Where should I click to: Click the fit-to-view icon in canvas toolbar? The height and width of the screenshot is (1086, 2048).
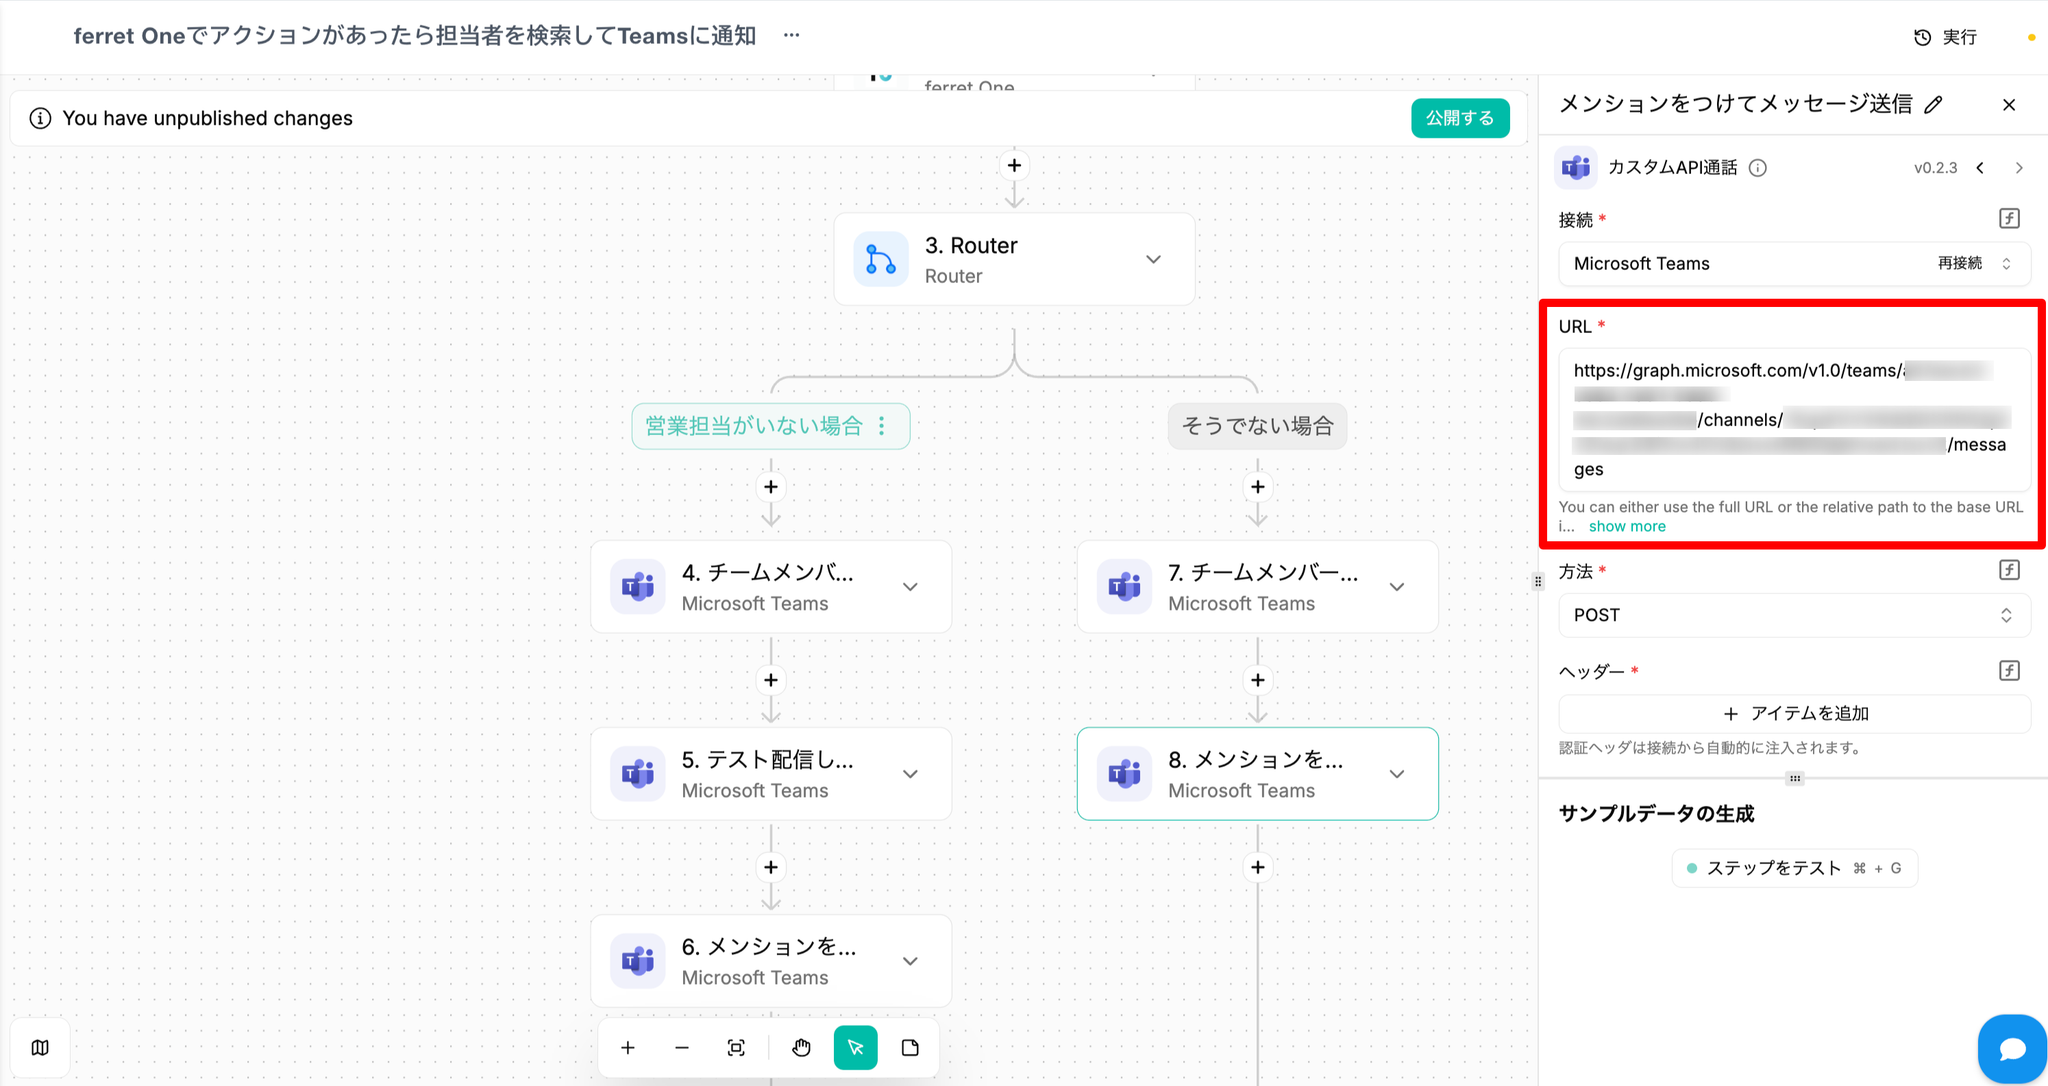pos(736,1048)
